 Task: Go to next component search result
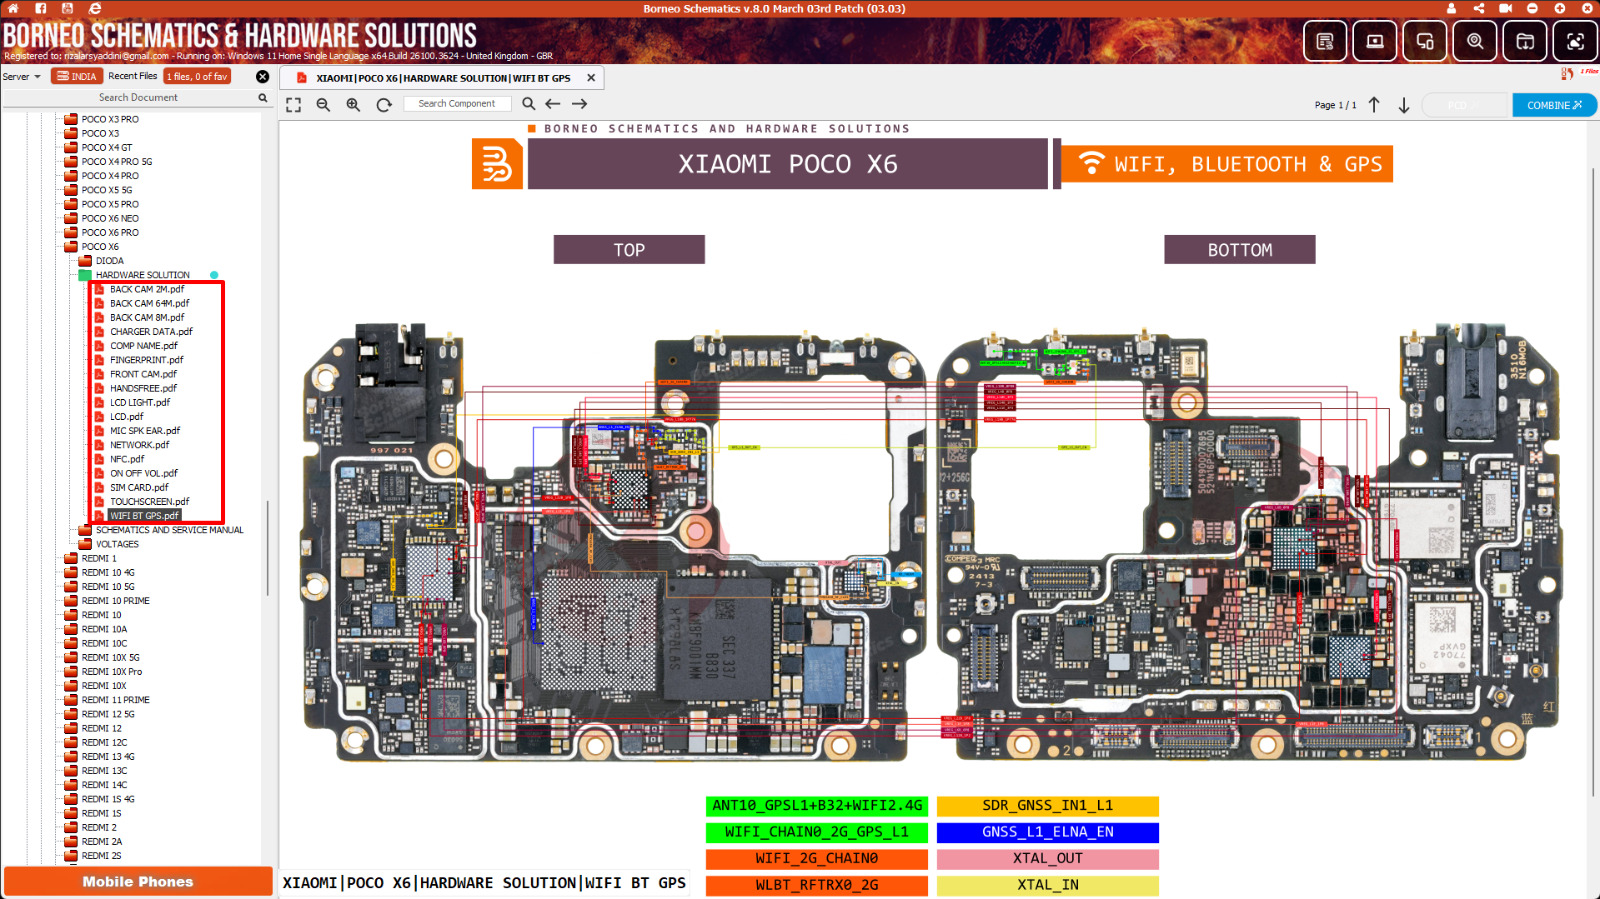point(579,103)
